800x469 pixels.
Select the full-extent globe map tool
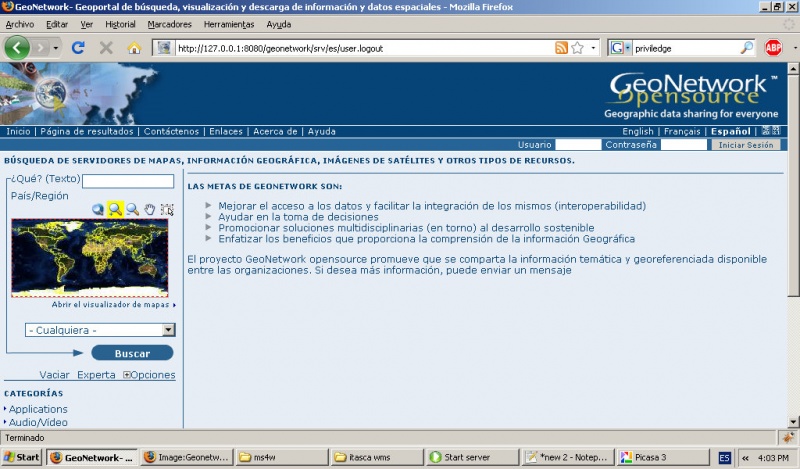(x=98, y=209)
